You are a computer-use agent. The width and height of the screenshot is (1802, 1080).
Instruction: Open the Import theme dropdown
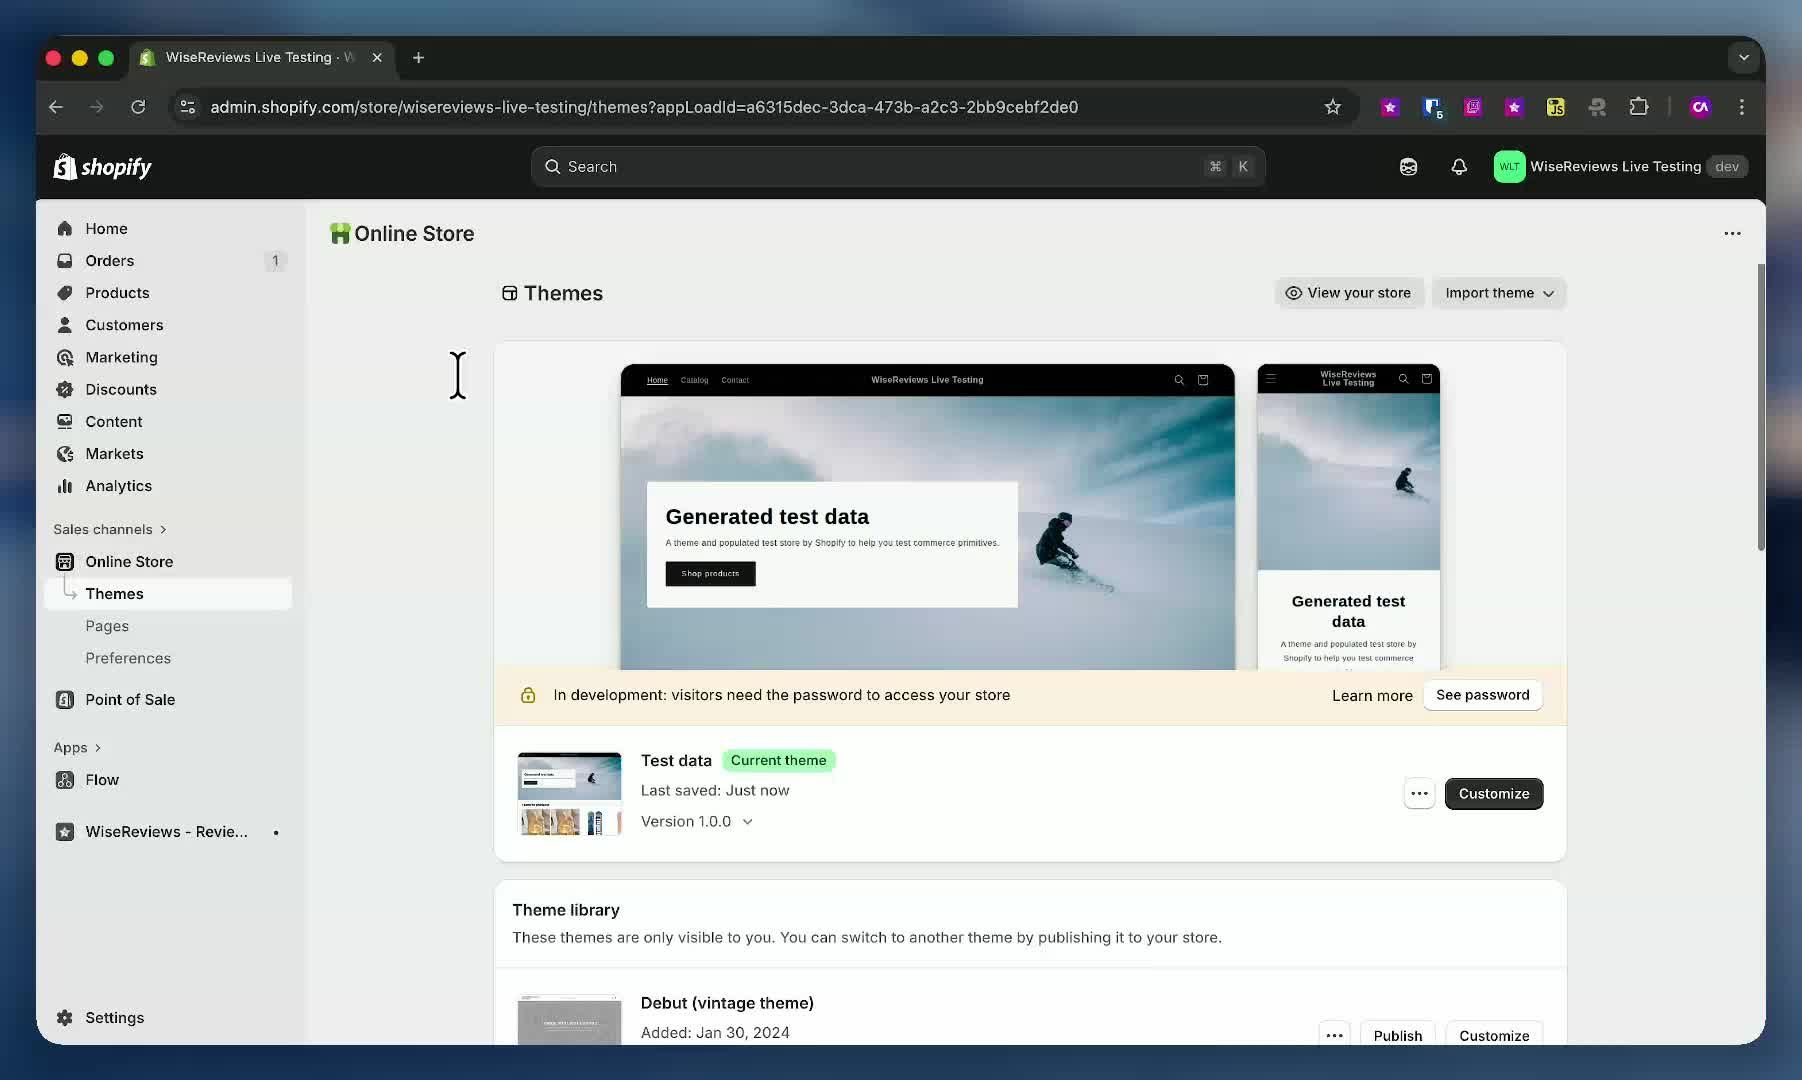1499,293
